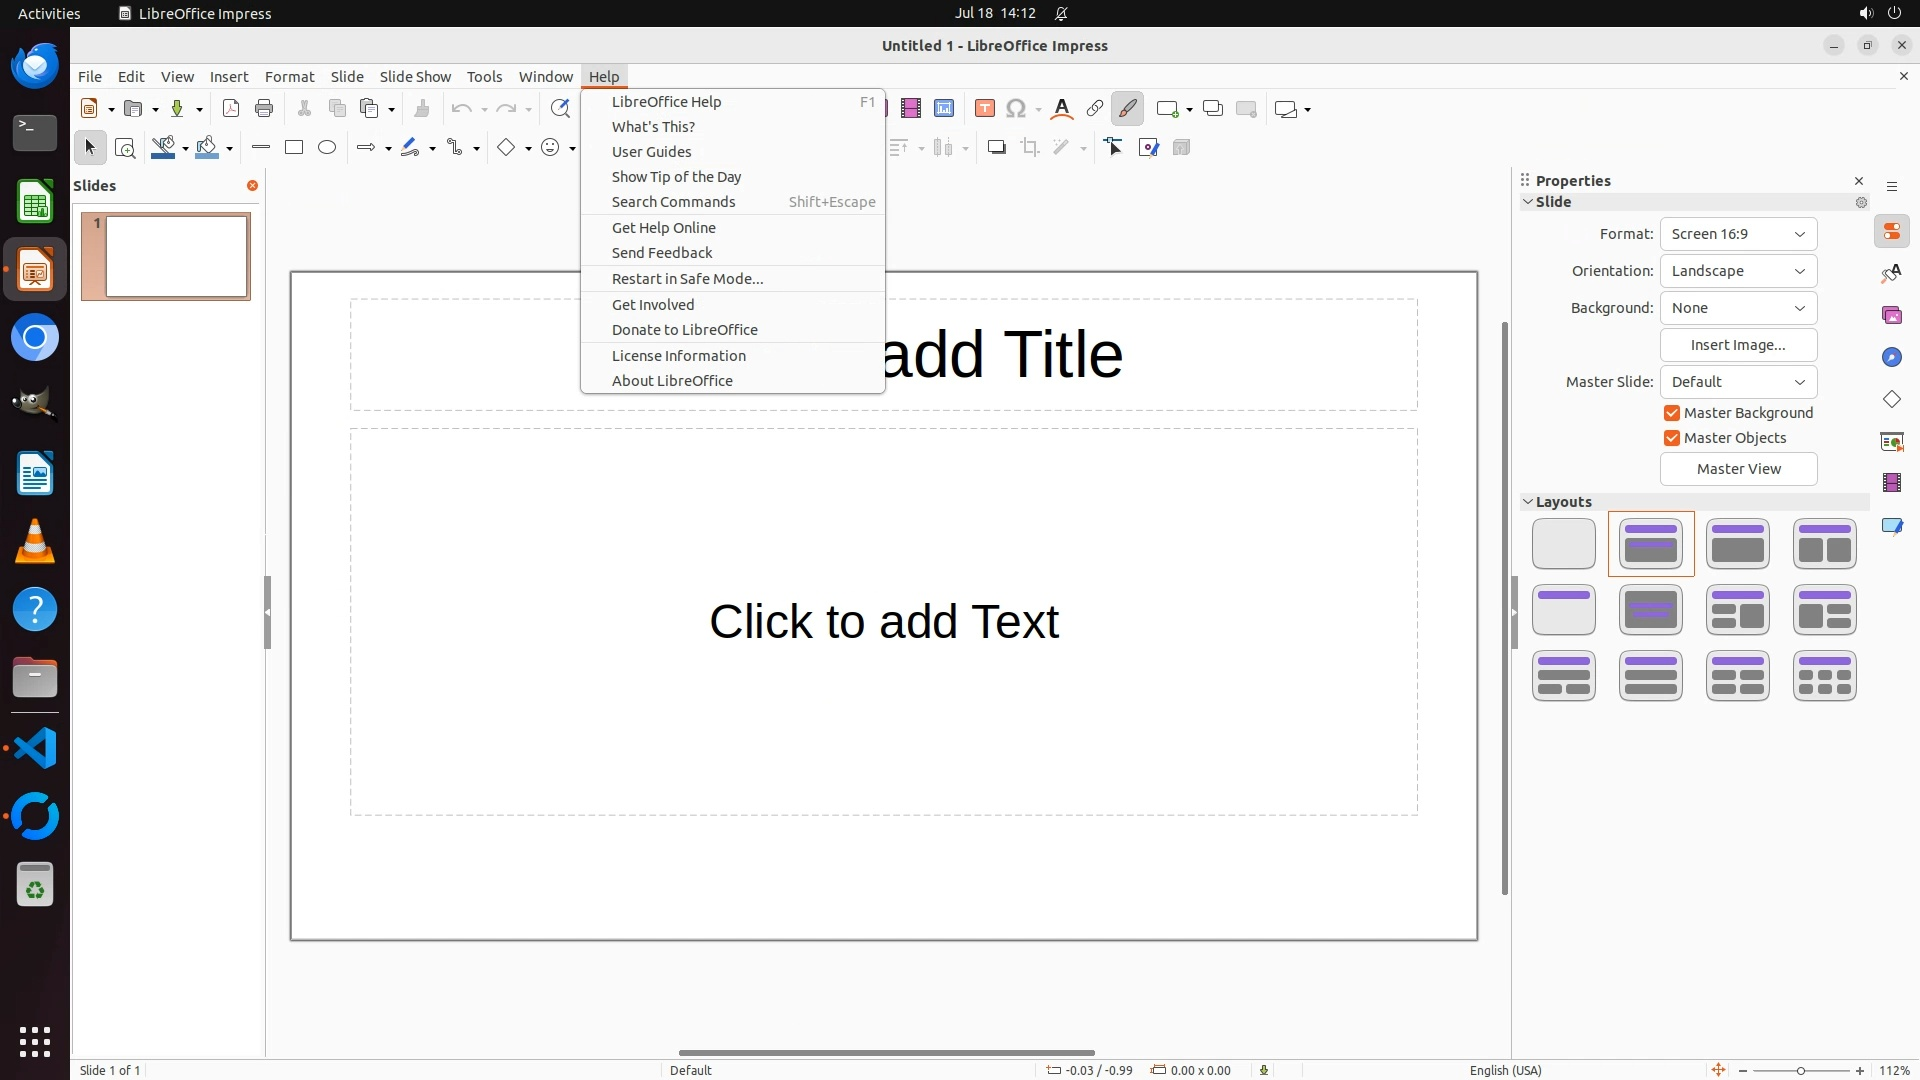Screen dimensions: 1920x1080
Task: Select the Ellipse drawing tool
Action: tap(327, 148)
